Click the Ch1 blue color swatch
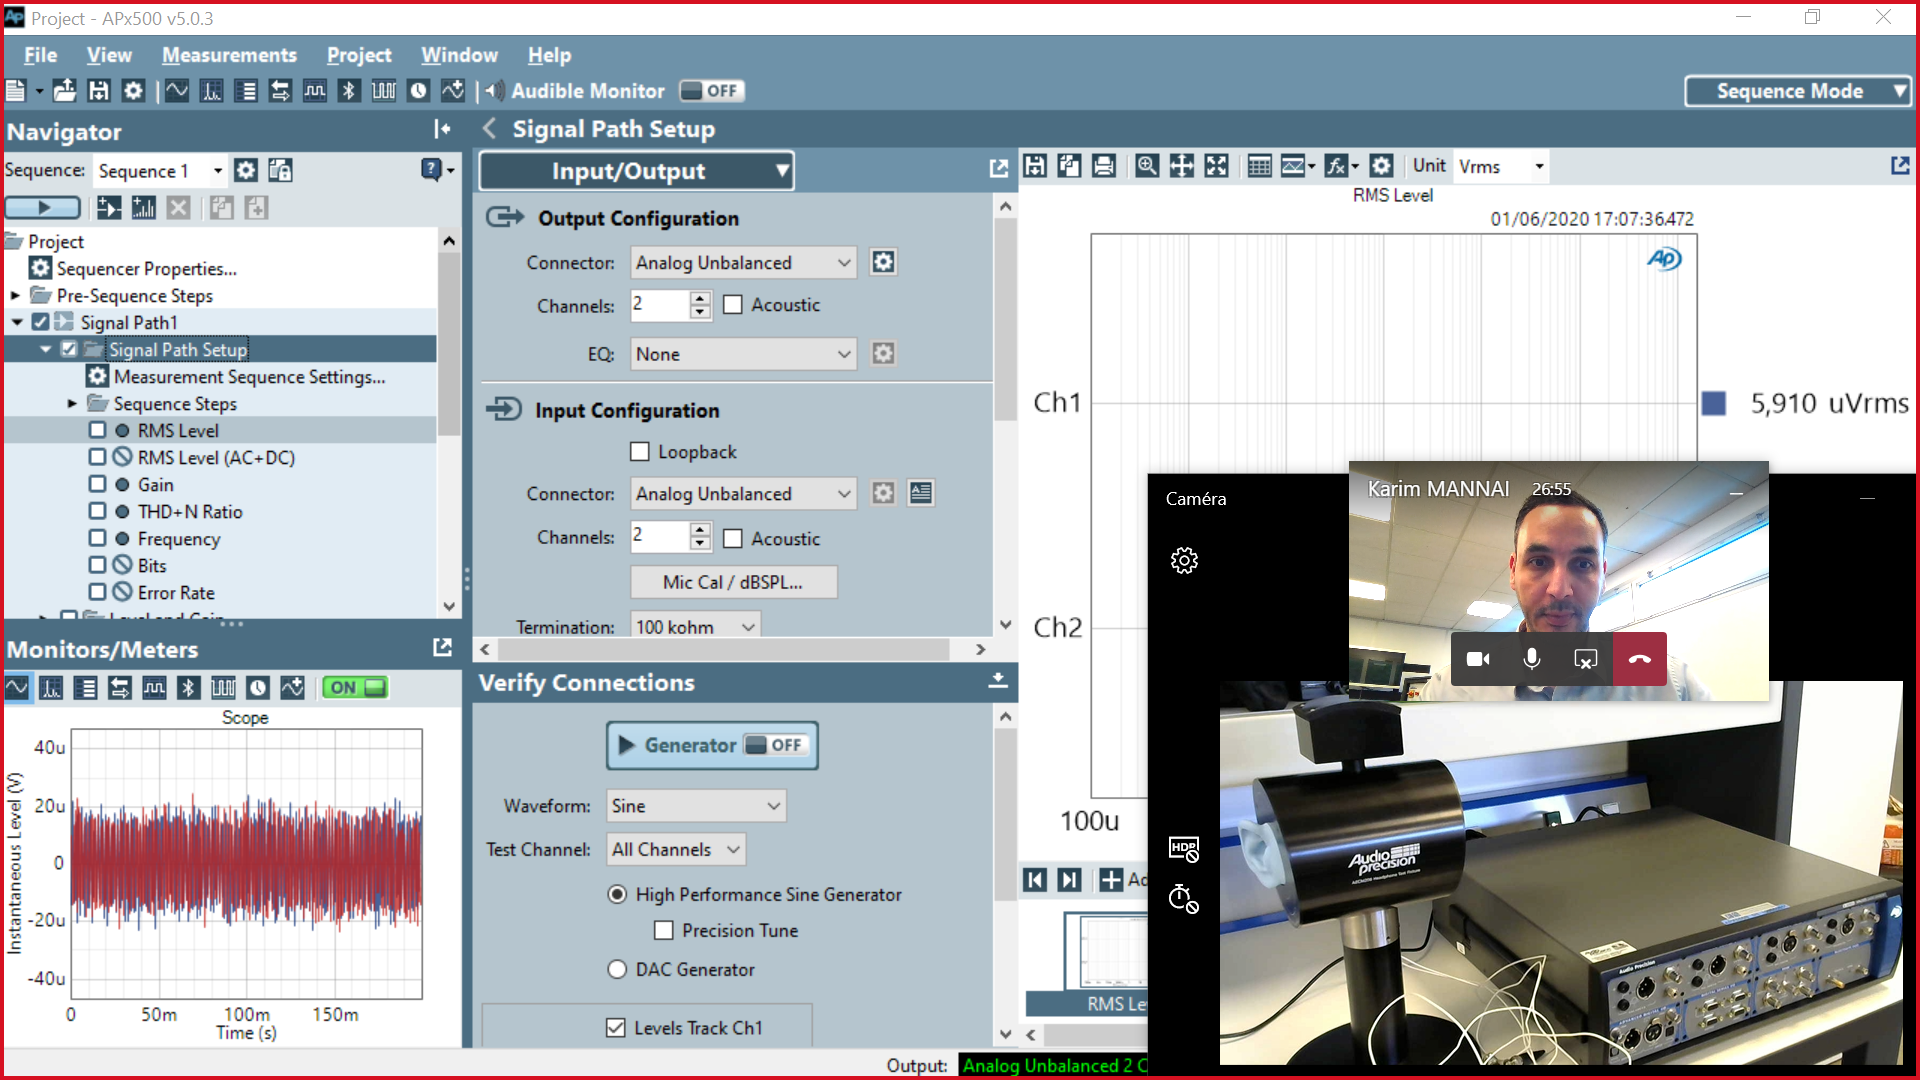 click(x=1713, y=403)
